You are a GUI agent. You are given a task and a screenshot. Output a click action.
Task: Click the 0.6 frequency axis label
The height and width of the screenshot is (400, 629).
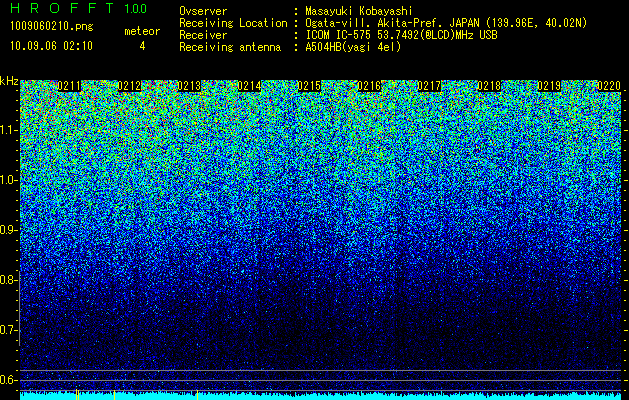[8, 380]
